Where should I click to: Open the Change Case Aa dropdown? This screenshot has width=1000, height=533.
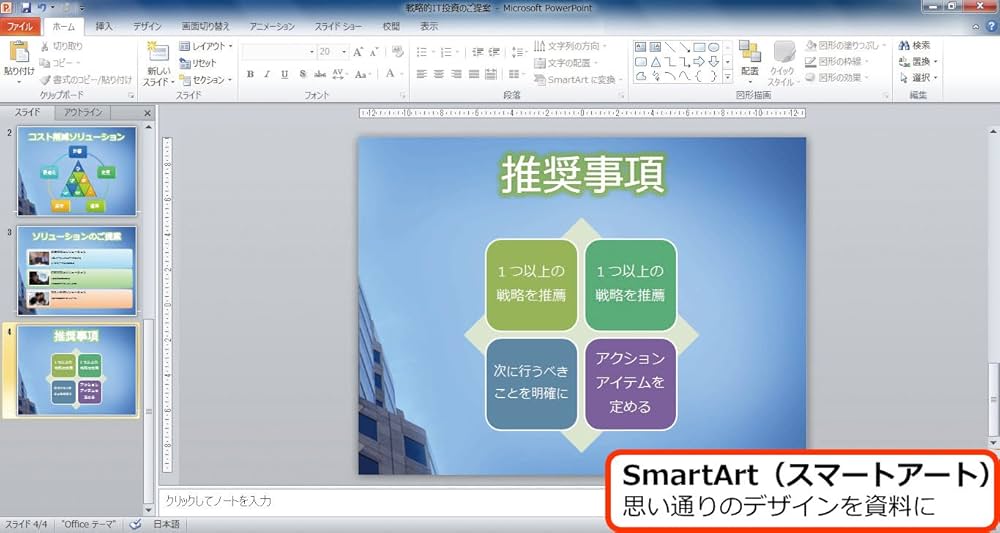point(364,74)
